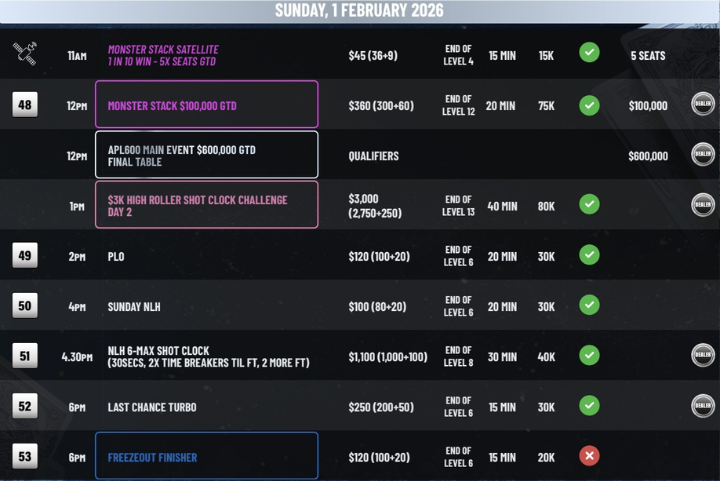Screen dimensions: 720x481
Task: Select event number 48 badge
Action: click(x=25, y=104)
